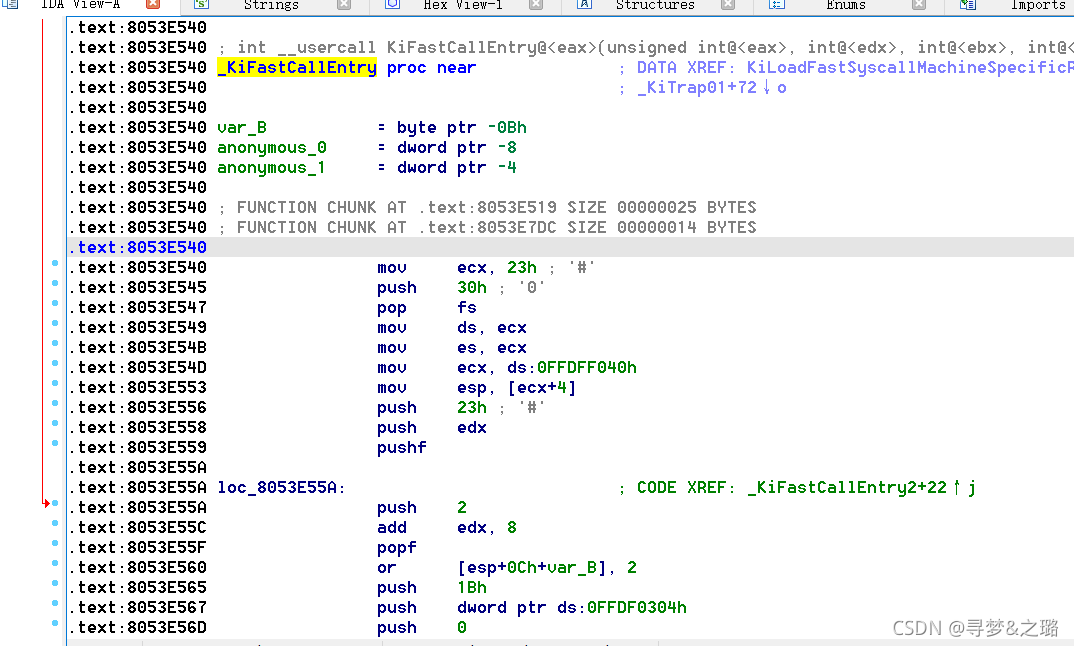Follow the _KiTrap01+72 cross reference
The height and width of the screenshot is (646, 1074).
coord(697,88)
